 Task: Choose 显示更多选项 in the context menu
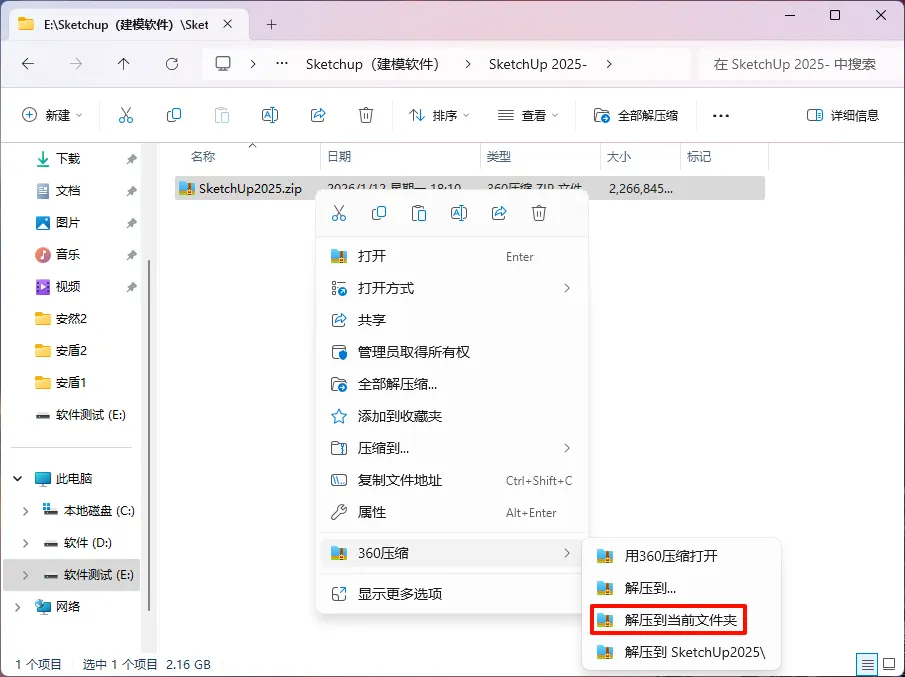[452, 593]
